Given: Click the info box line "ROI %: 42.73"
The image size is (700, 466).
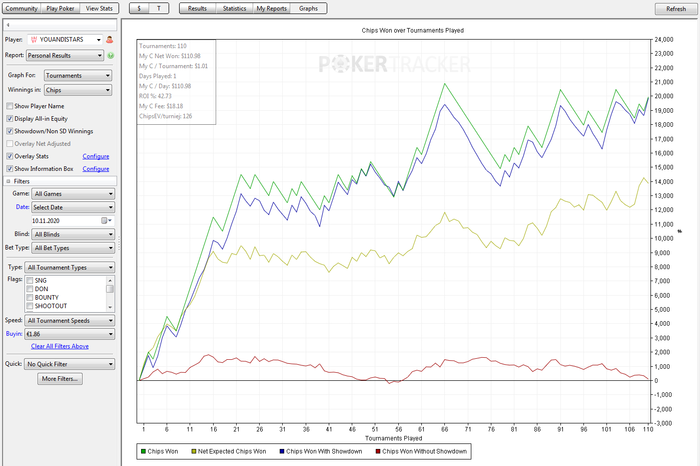Looking at the screenshot, I should 155,96.
